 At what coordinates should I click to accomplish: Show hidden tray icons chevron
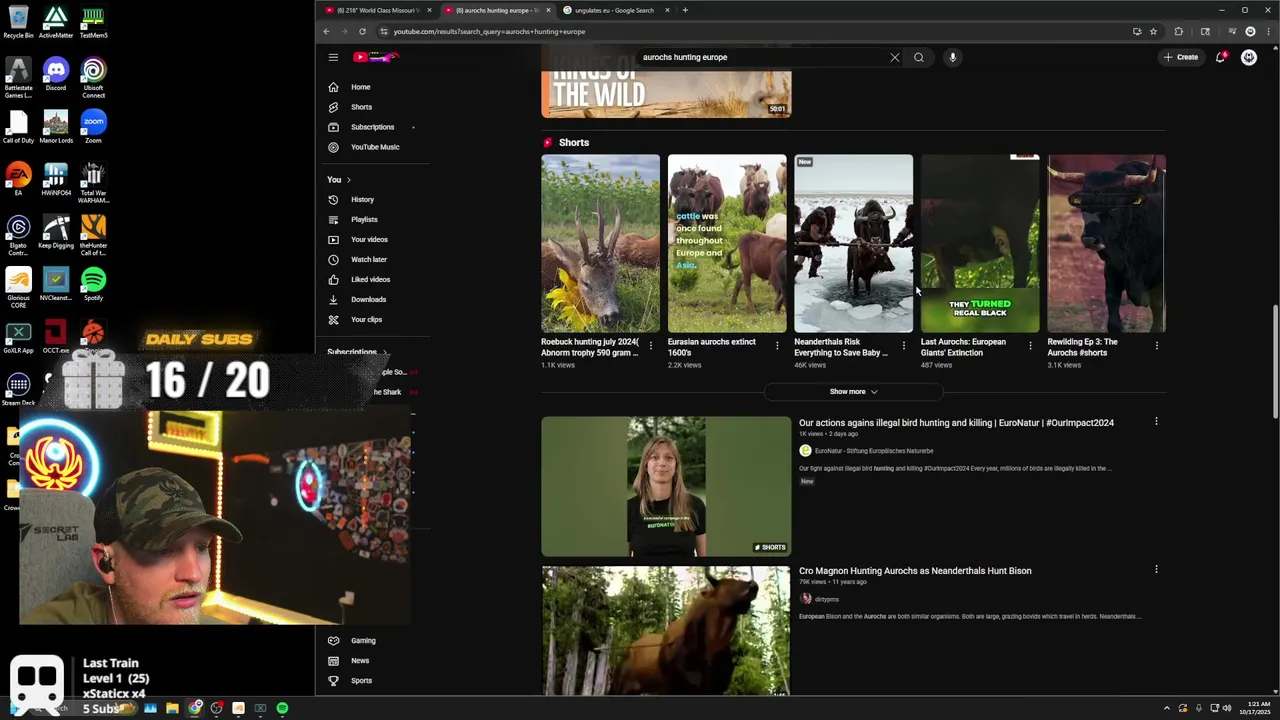1166,708
